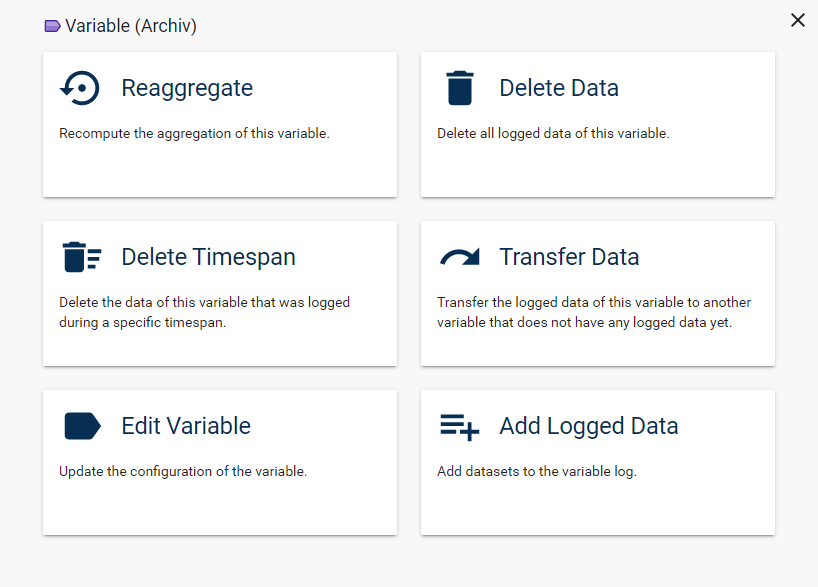The width and height of the screenshot is (818, 587).
Task: Select the Add Logged Data heading
Action: 589,426
